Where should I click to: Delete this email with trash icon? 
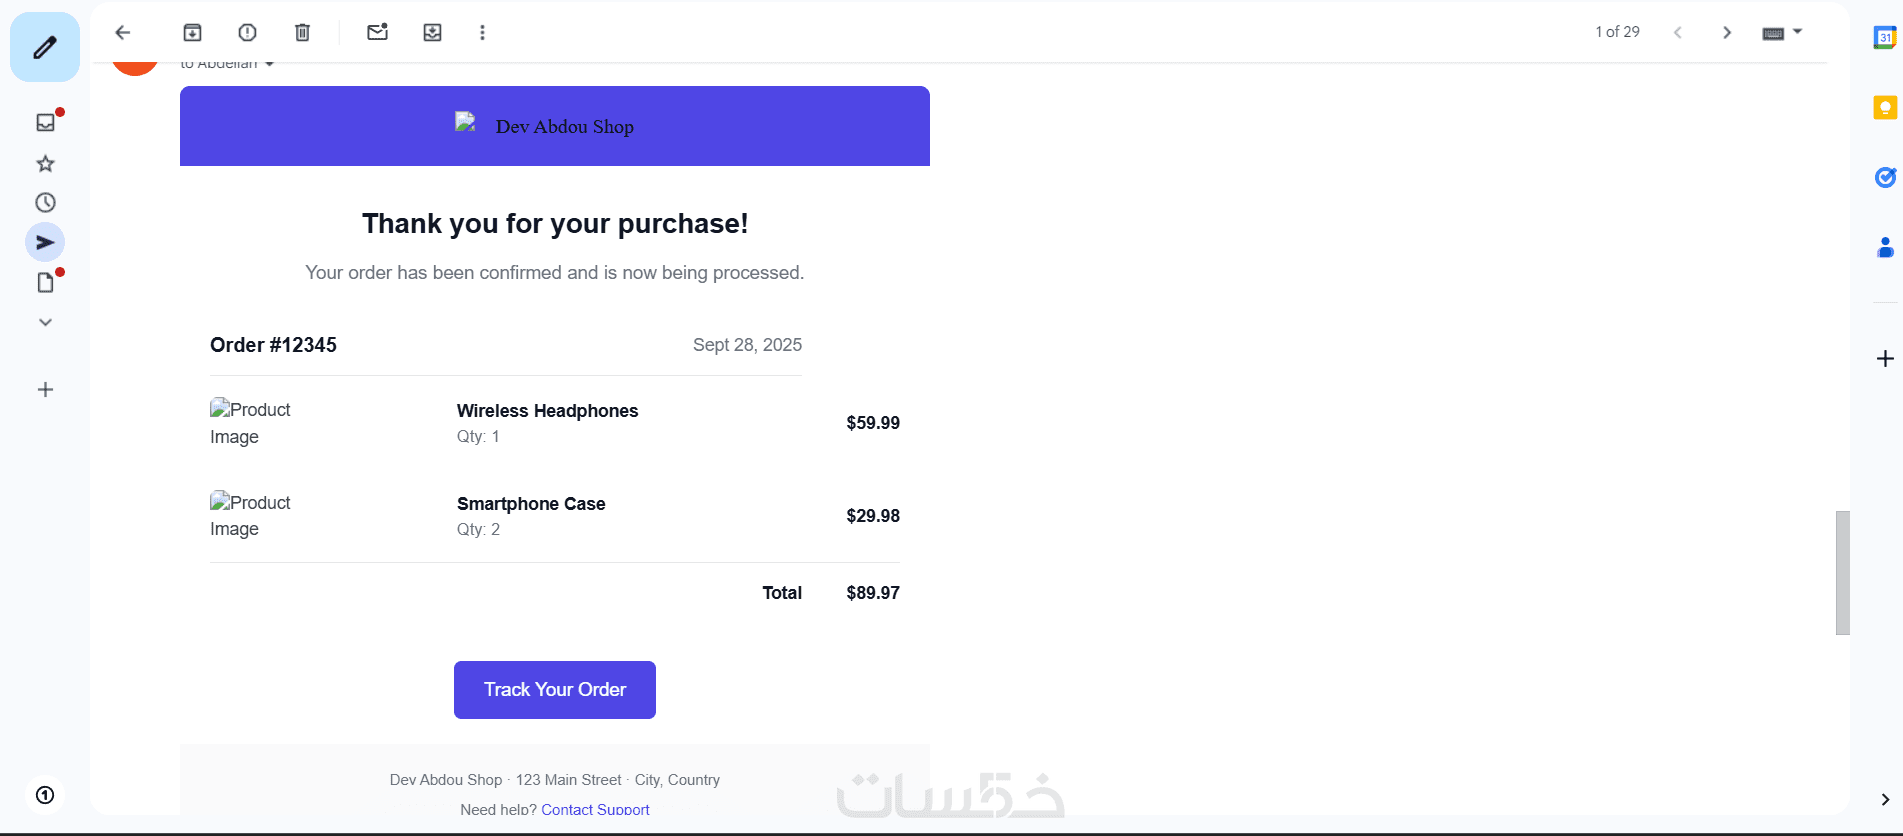click(x=303, y=33)
